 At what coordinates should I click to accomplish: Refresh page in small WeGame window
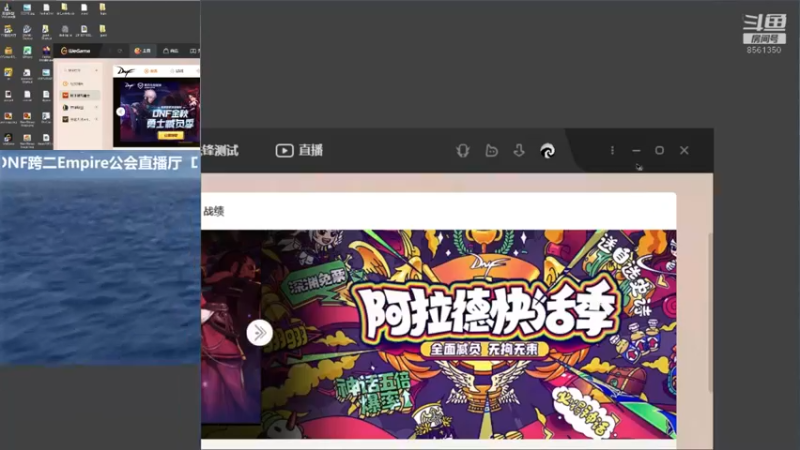tap(120, 51)
